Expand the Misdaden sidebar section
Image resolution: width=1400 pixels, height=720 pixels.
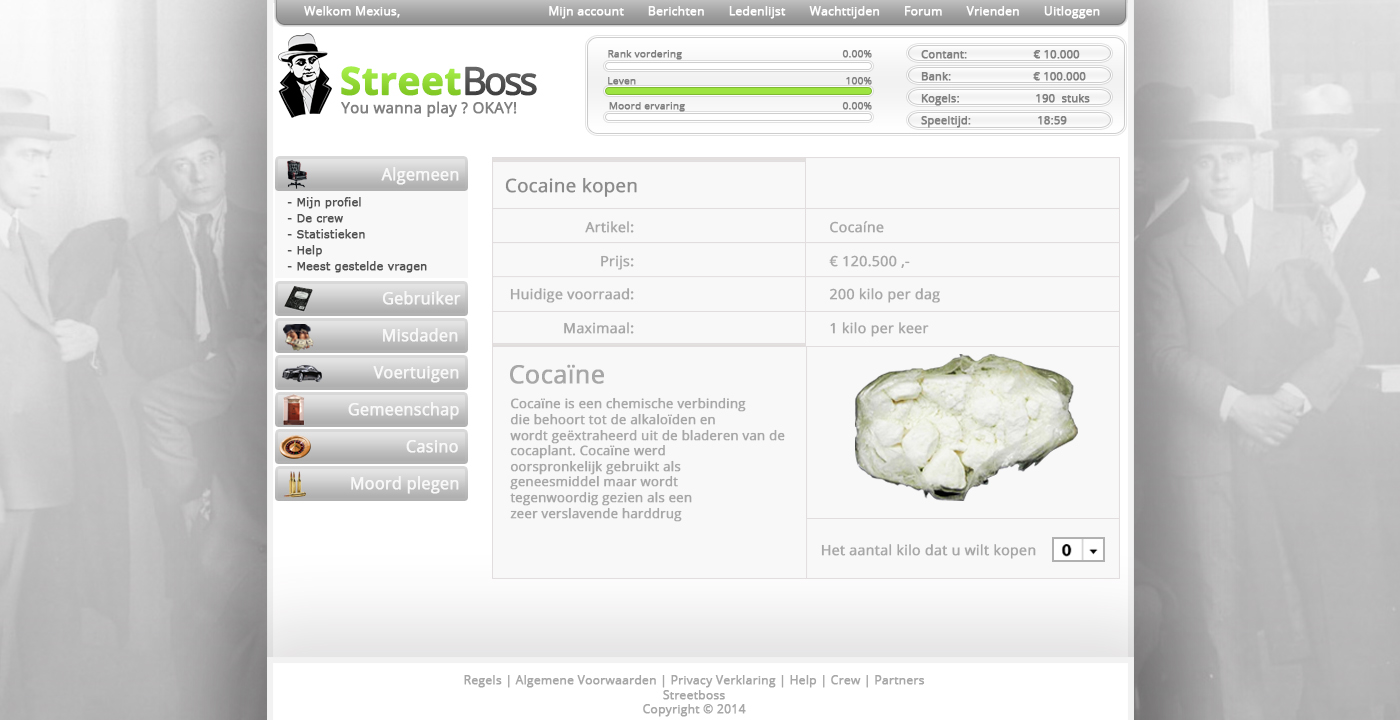tap(371, 336)
